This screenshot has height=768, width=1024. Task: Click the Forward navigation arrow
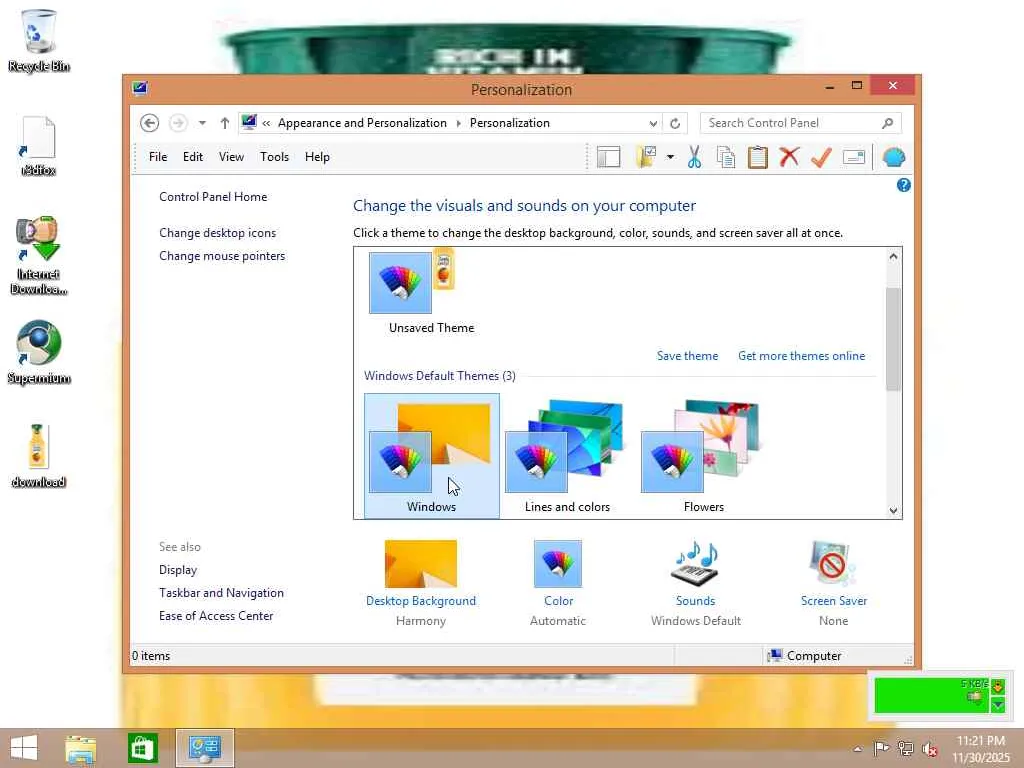coord(178,123)
